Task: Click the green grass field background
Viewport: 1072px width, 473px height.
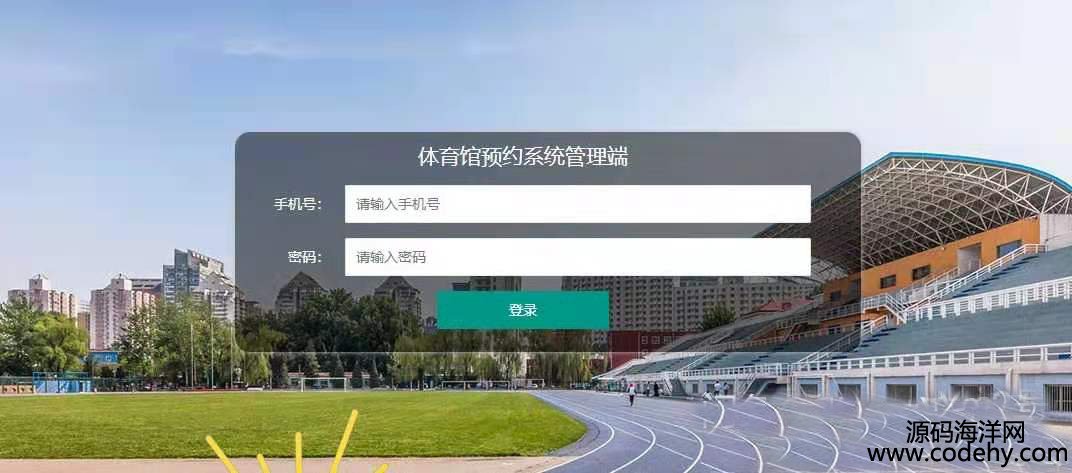Action: point(273,422)
